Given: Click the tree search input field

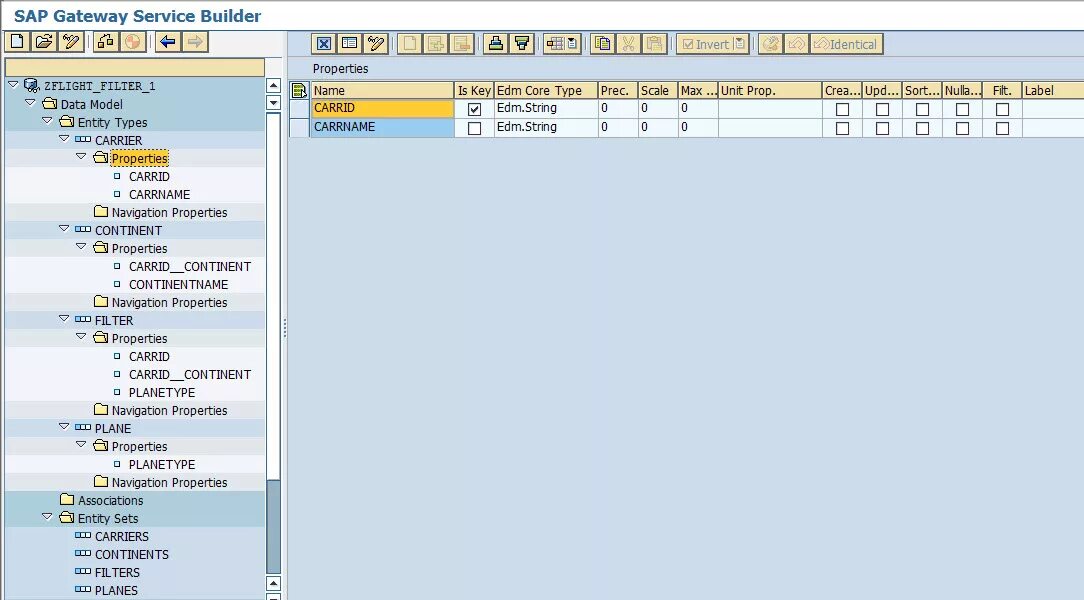Looking at the screenshot, I should pyautogui.click(x=135, y=67).
